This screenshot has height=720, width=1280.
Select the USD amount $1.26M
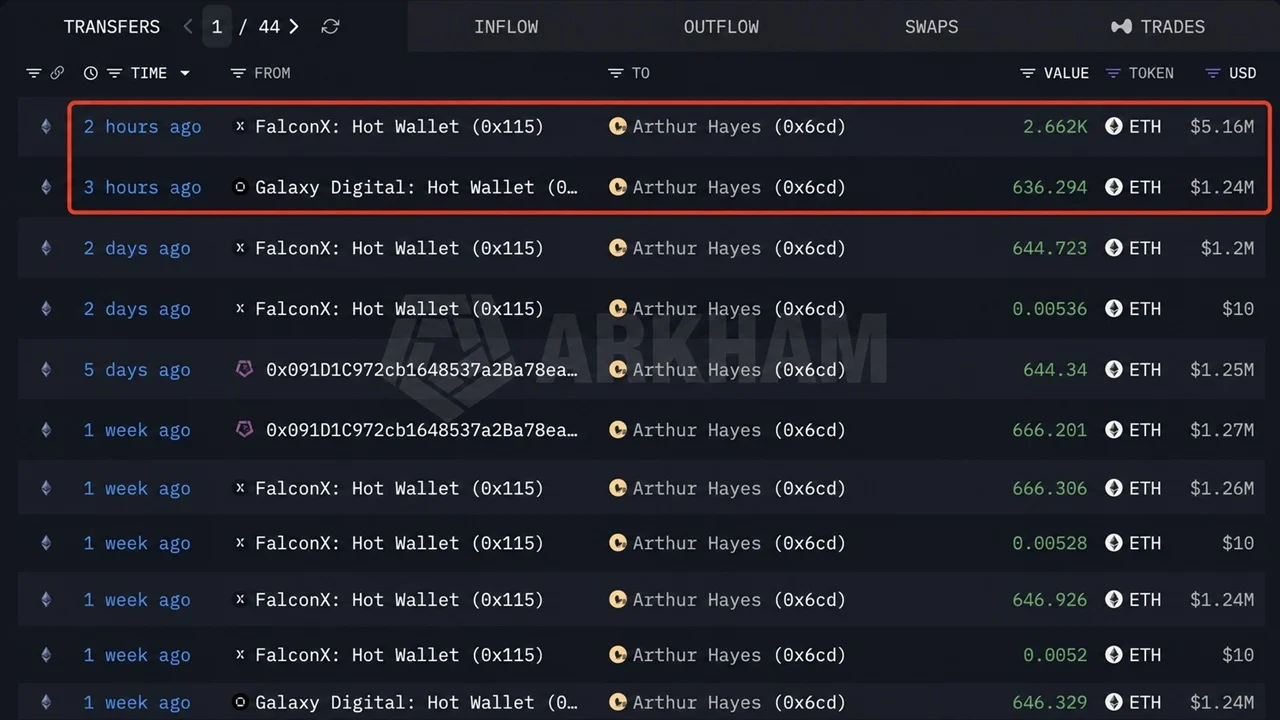1222,488
